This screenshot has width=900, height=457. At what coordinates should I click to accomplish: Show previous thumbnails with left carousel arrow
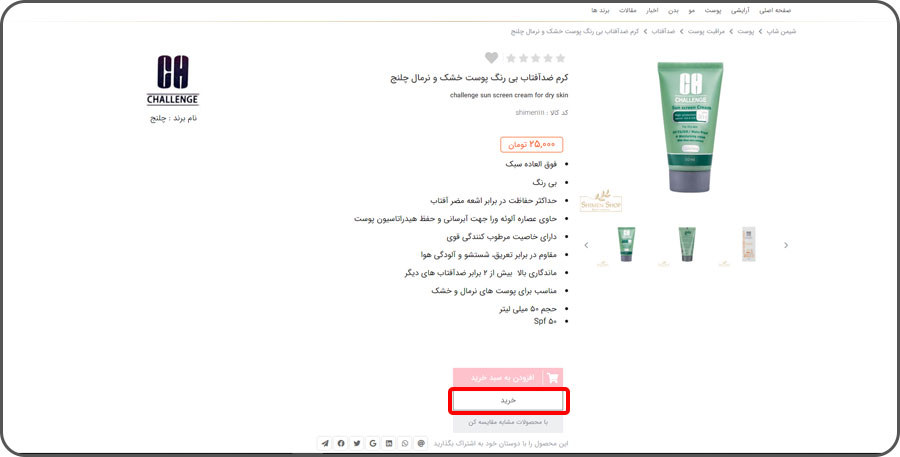pos(586,245)
